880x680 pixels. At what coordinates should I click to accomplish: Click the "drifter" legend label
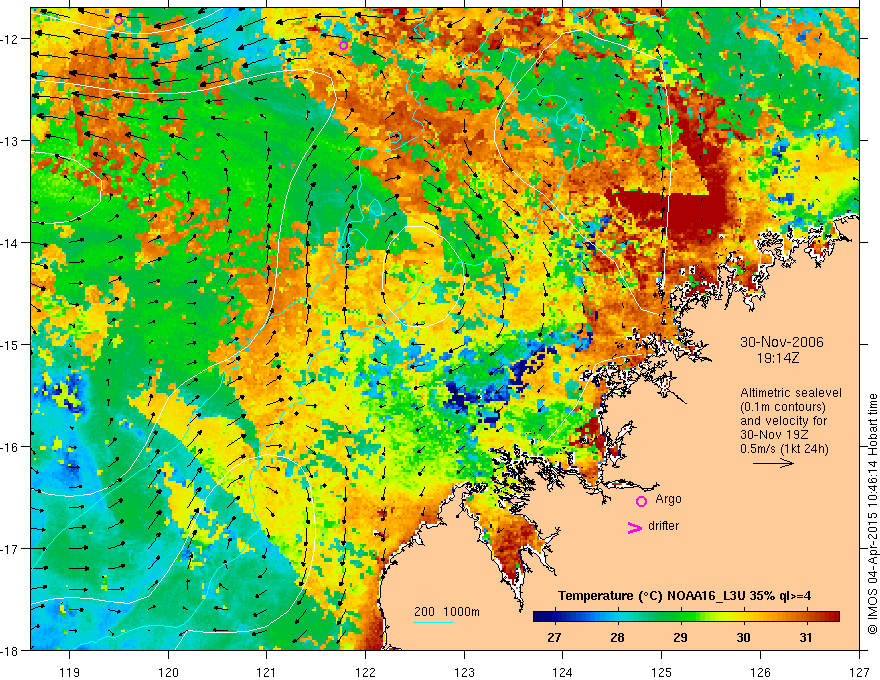point(663,526)
